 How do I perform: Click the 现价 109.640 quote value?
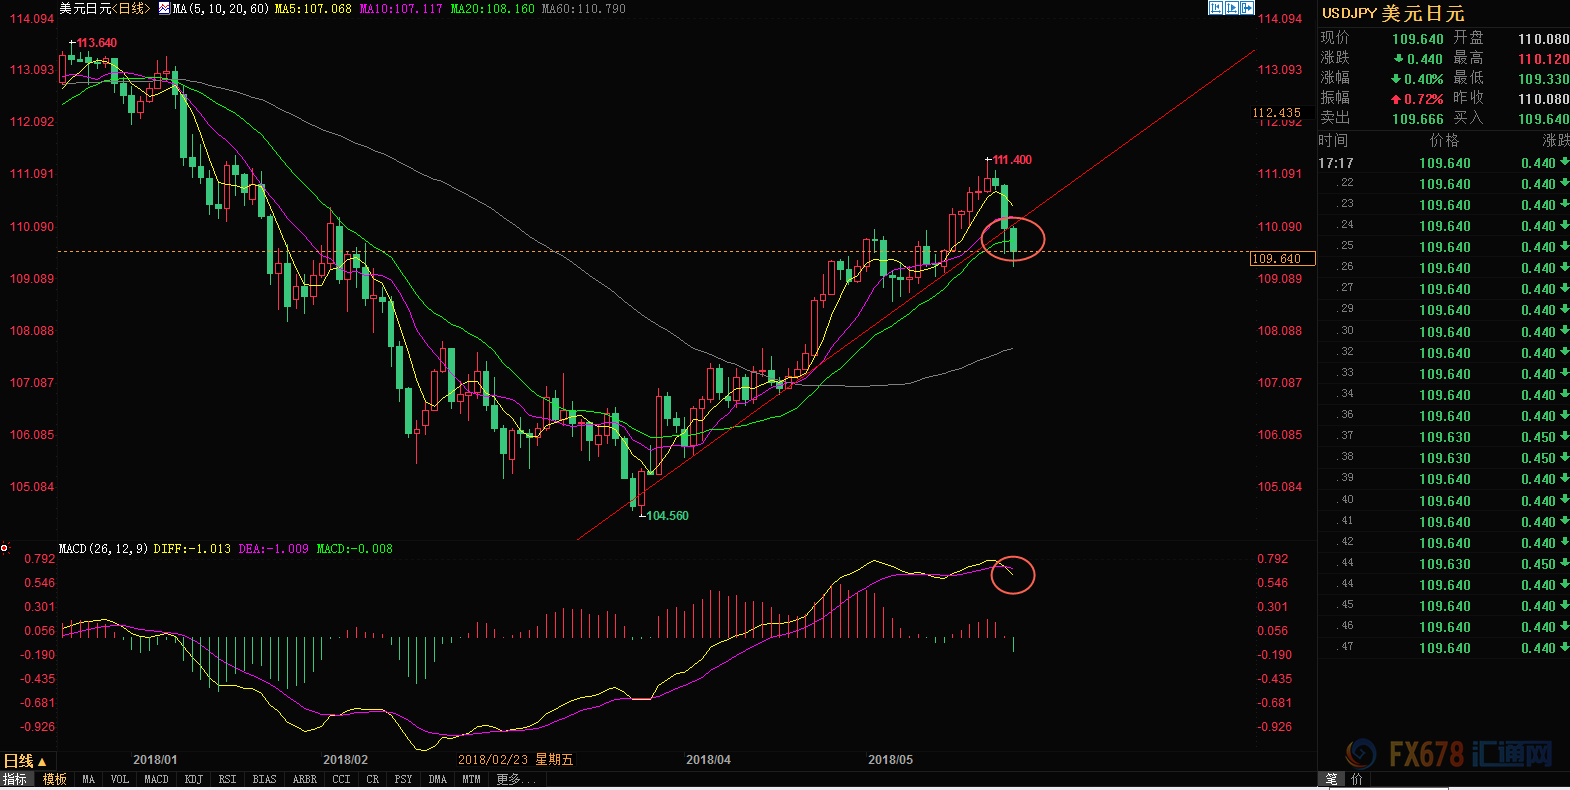click(x=1418, y=39)
